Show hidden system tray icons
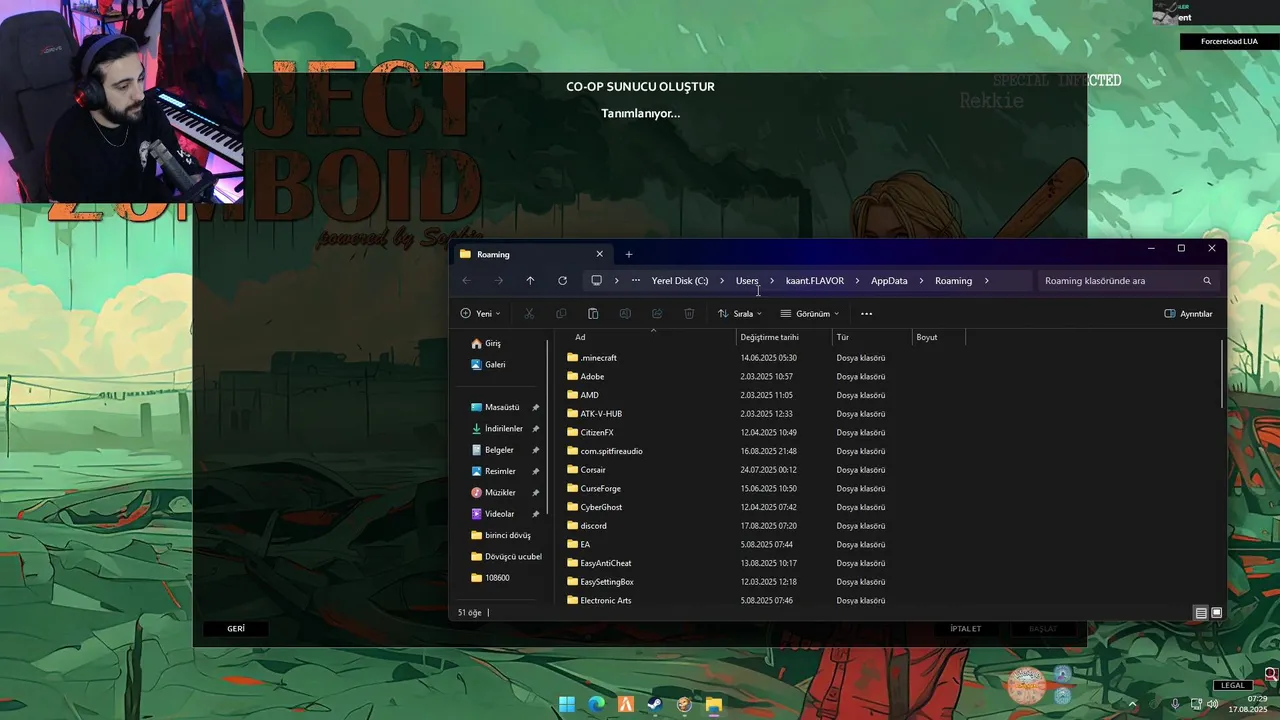The height and width of the screenshot is (720, 1280). tap(1133, 704)
